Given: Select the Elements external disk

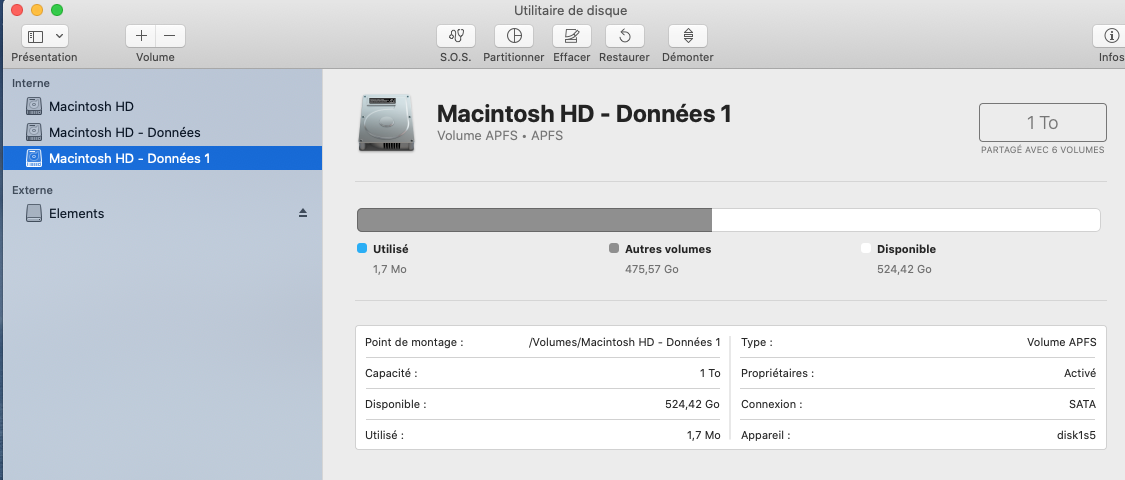Looking at the screenshot, I should [76, 213].
